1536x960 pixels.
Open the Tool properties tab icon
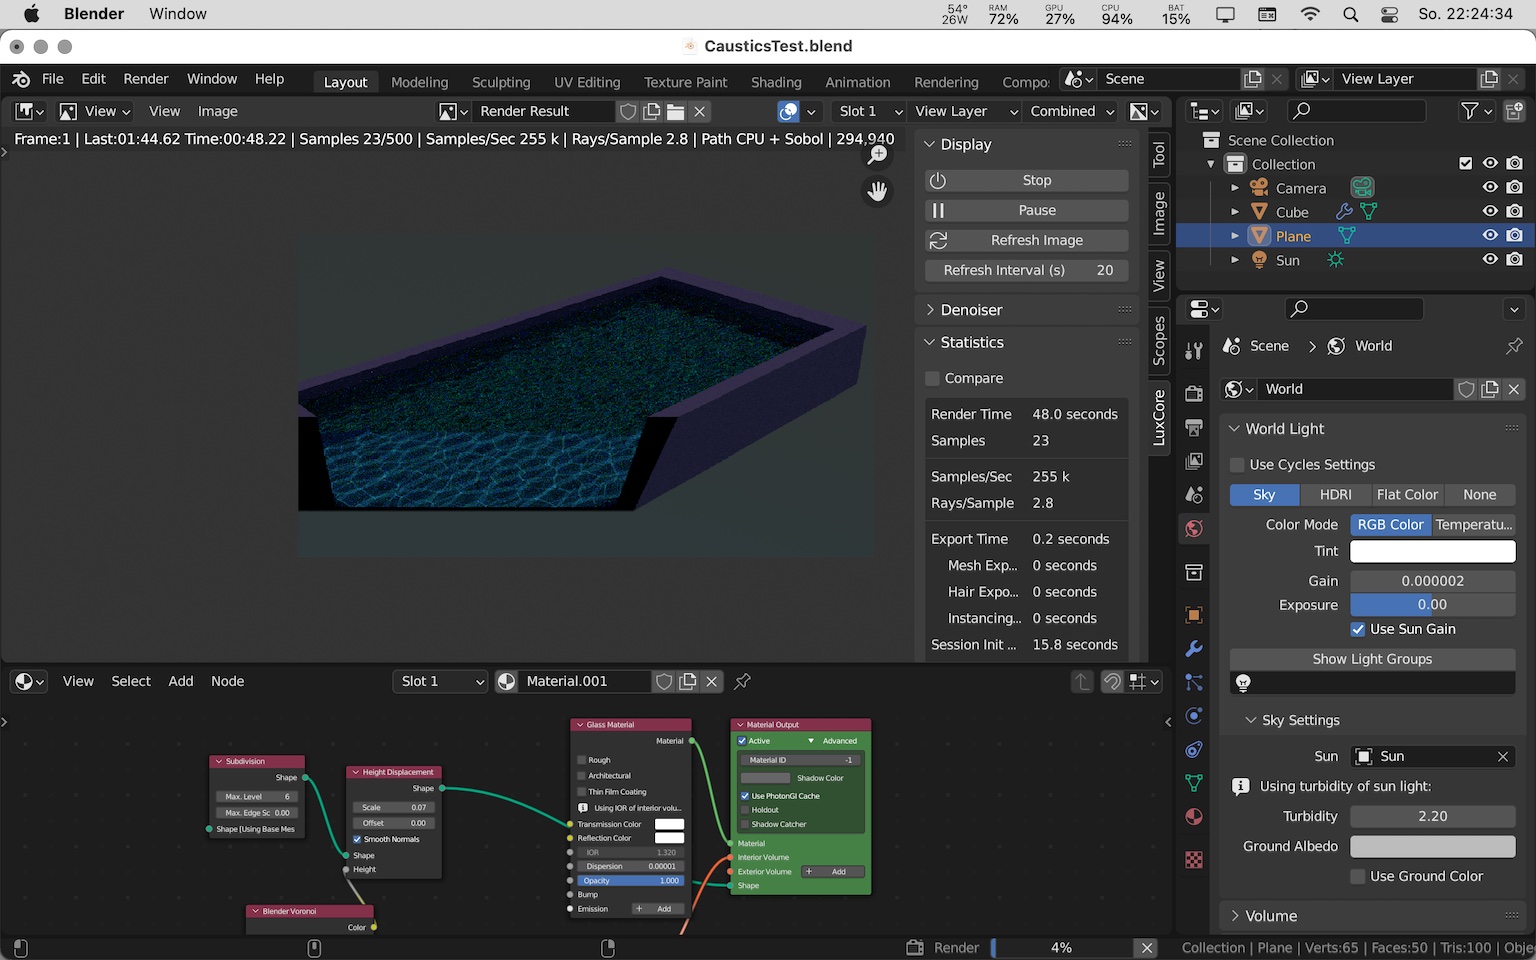1194,350
